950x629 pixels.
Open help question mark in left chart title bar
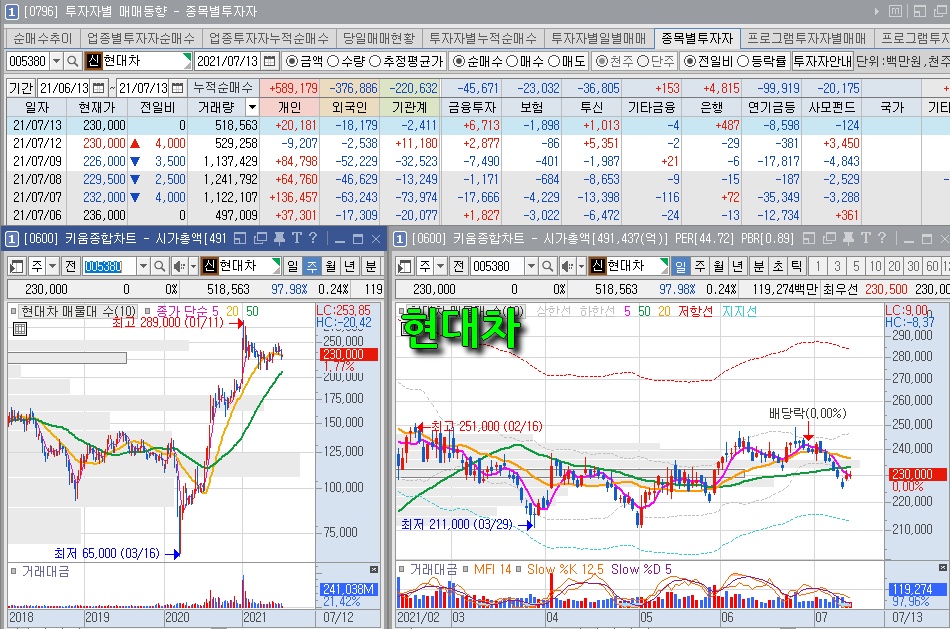tap(313, 239)
